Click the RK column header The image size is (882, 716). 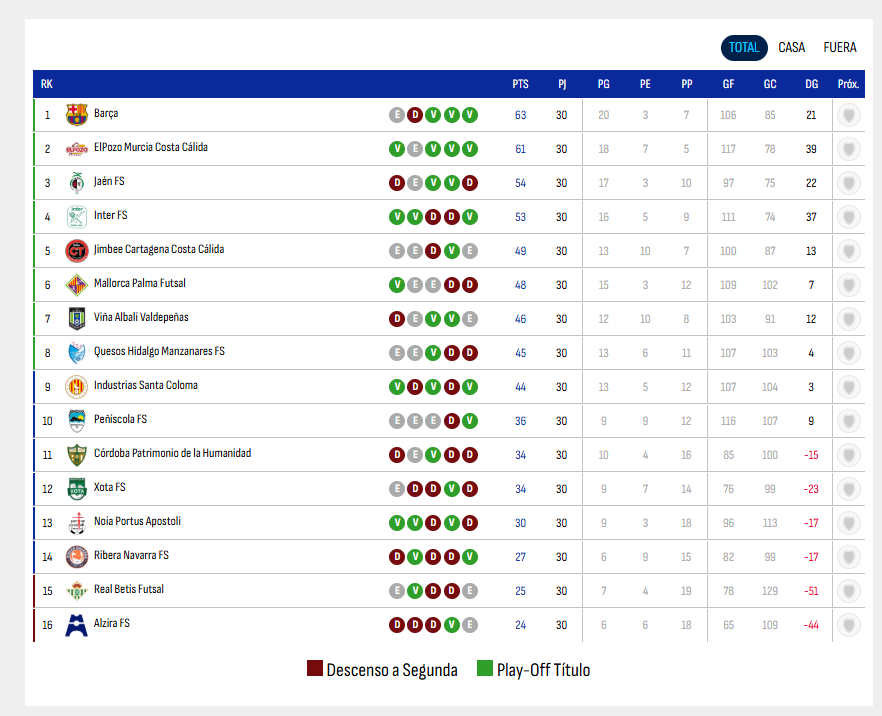[x=47, y=84]
